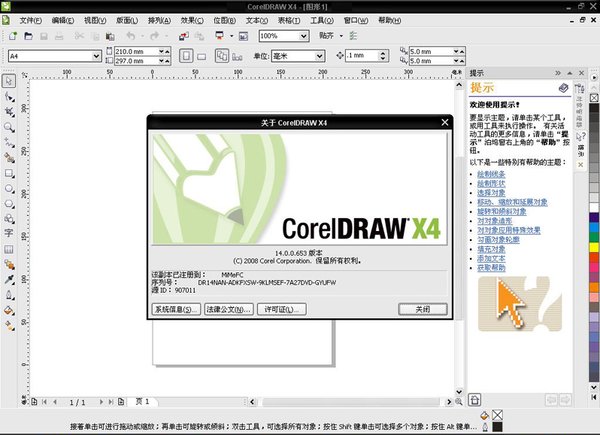
Task: Open the 编辑(E) menu
Action: (62, 20)
